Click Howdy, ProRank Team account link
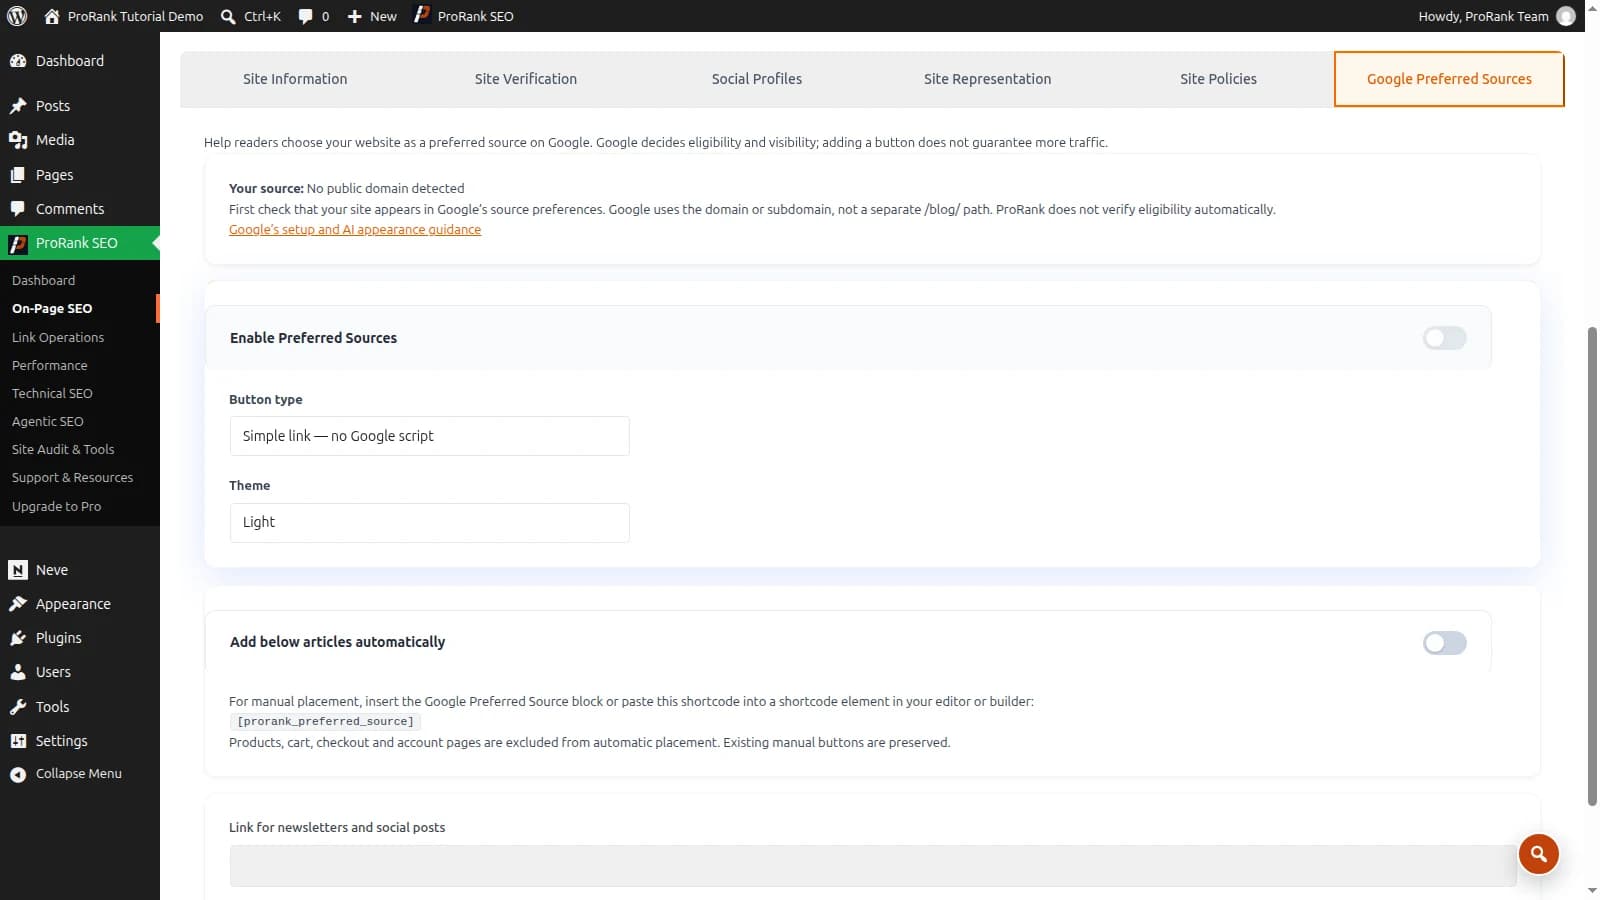Screen dimensions: 1600x900 [x=1497, y=16]
